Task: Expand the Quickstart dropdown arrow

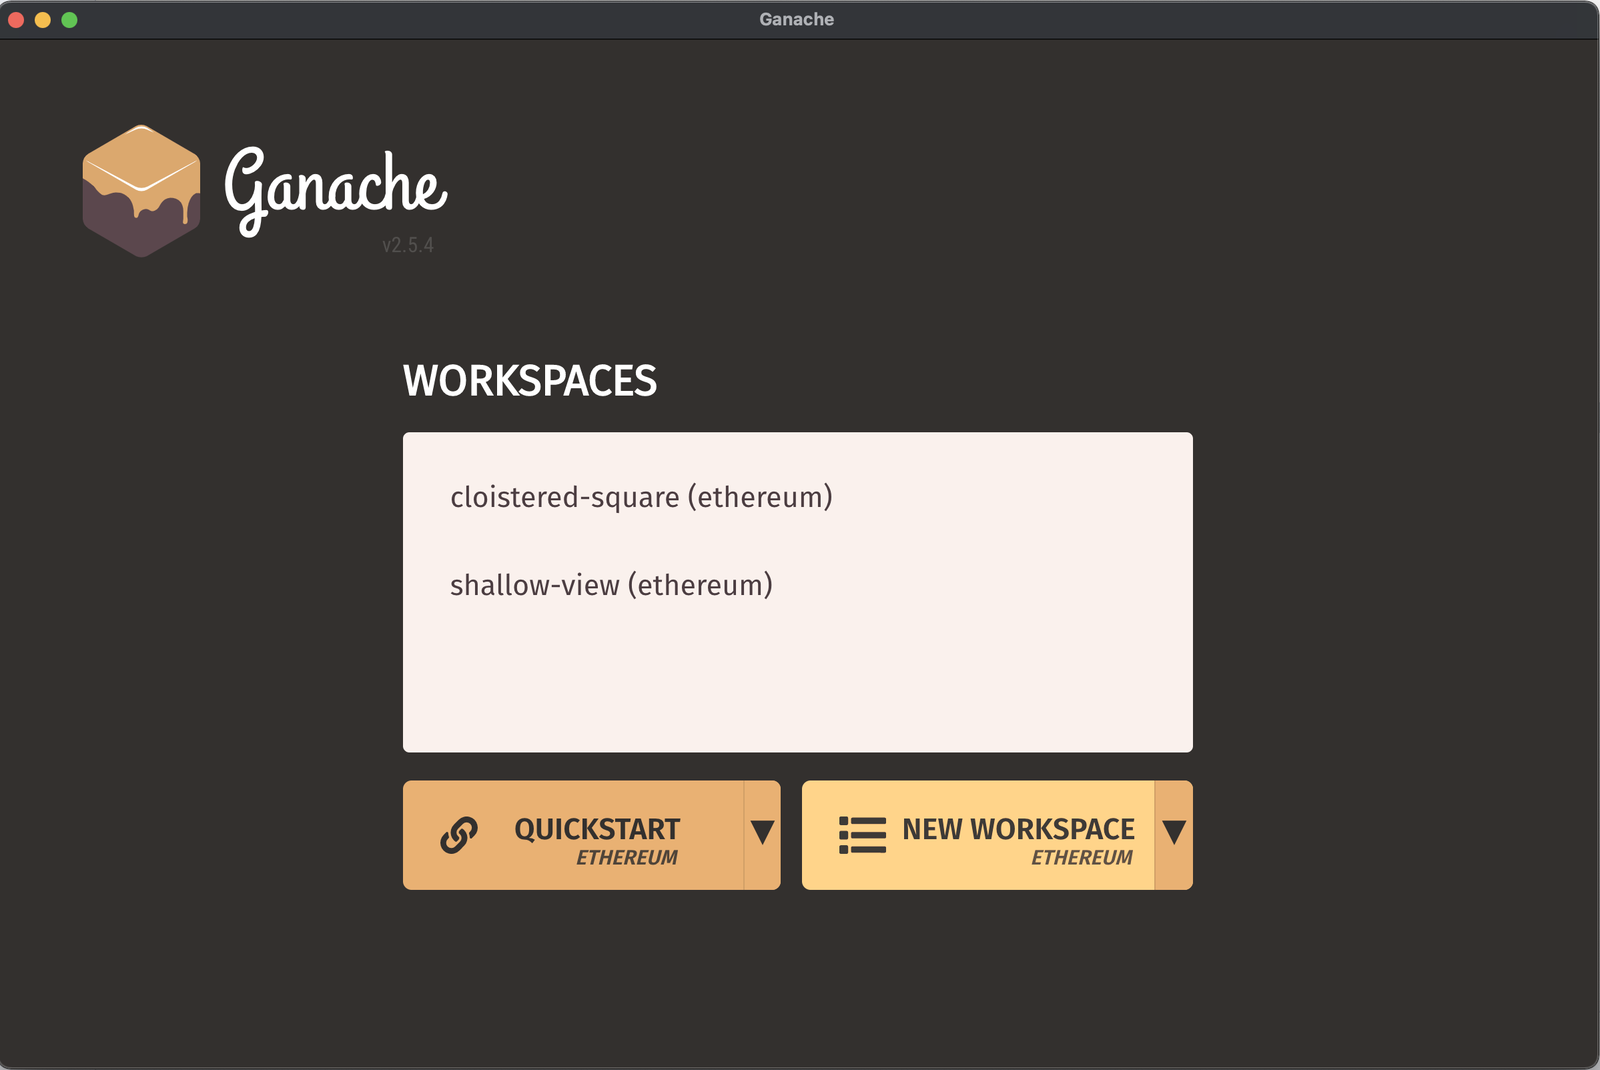Action: [762, 833]
